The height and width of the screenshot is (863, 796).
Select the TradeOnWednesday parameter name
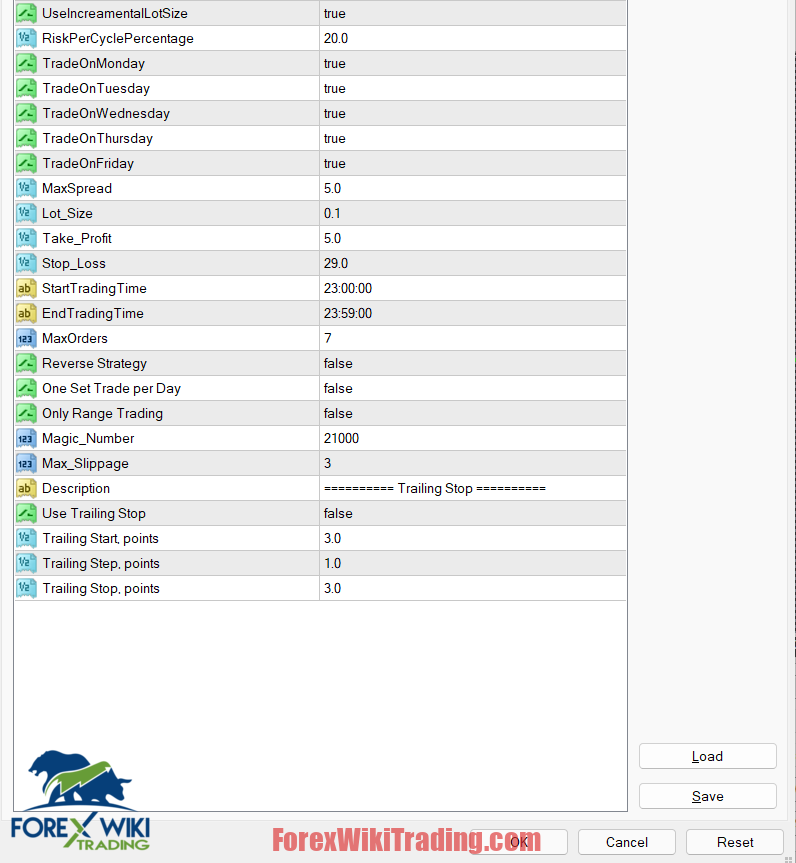[x=106, y=113]
